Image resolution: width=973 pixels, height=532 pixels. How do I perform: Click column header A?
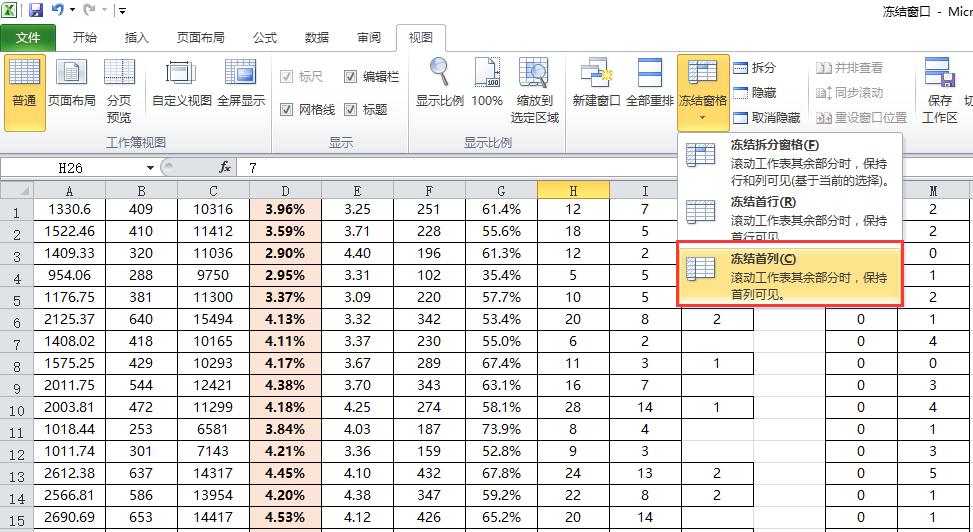pyautogui.click(x=70, y=190)
